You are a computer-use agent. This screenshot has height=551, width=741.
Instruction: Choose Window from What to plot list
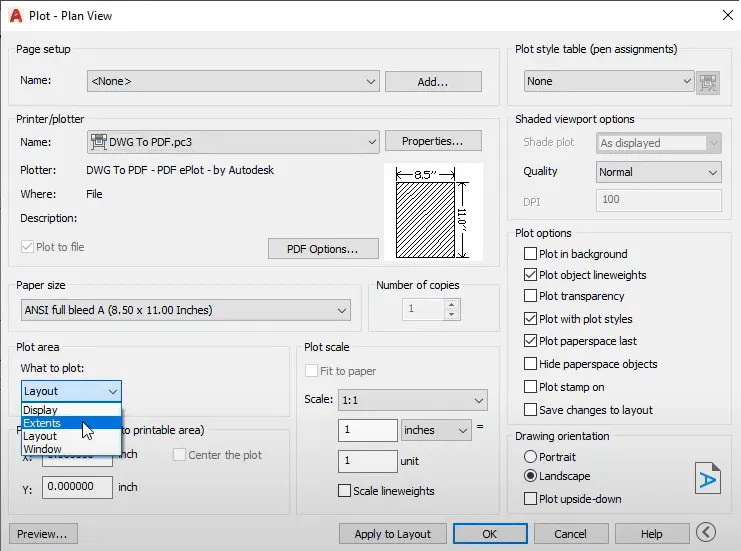tap(71, 448)
